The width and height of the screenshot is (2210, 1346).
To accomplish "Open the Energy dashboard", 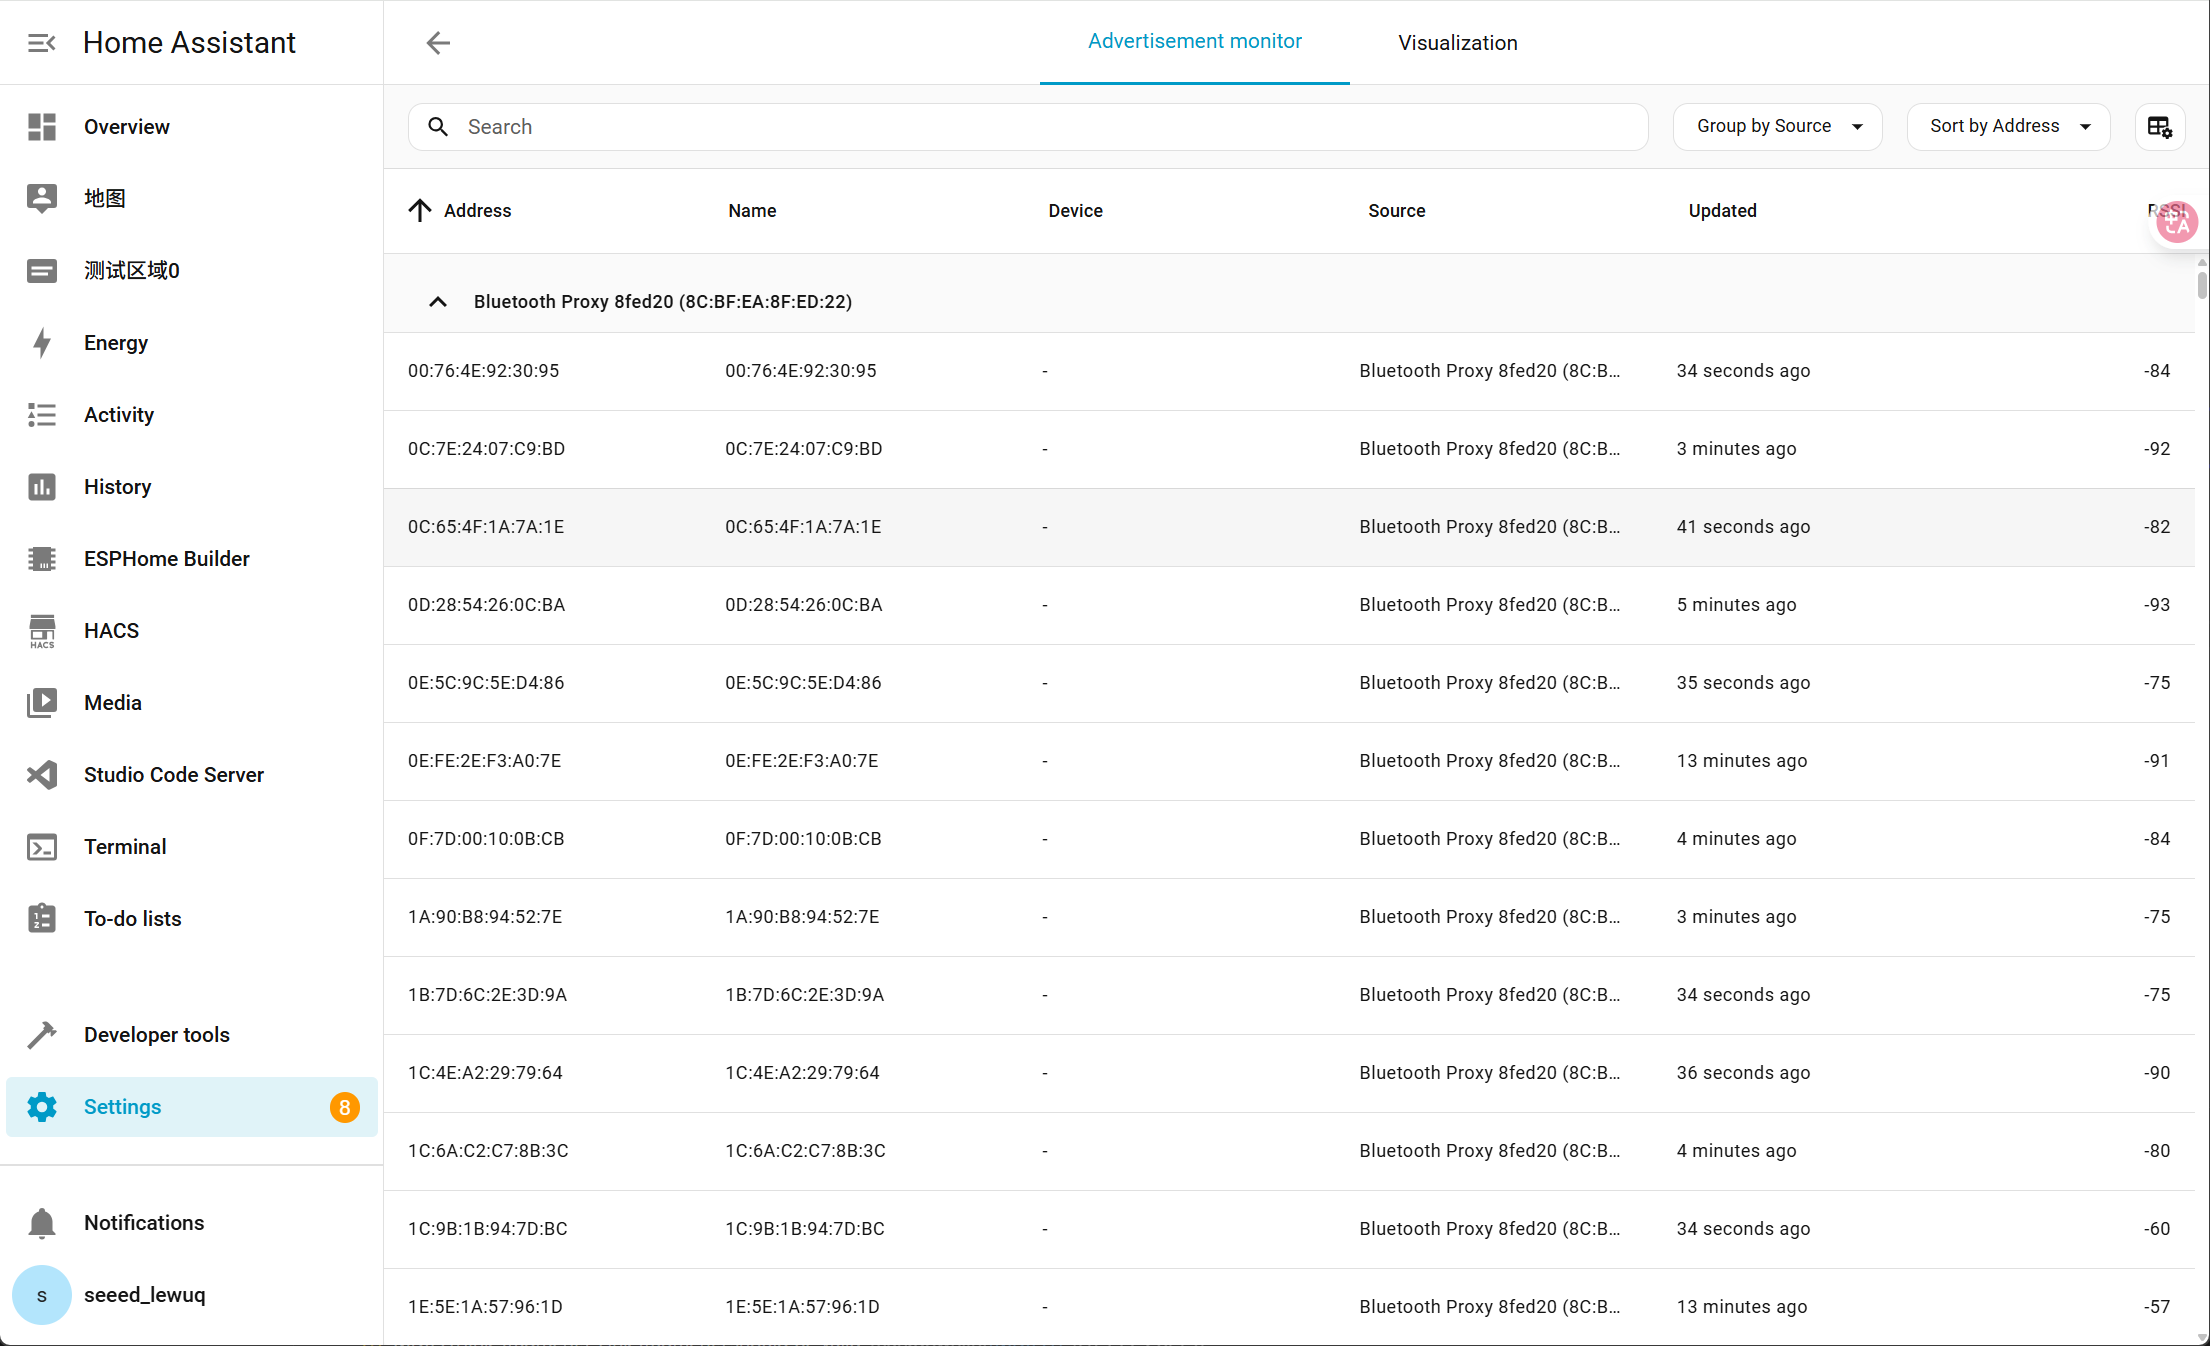I will pyautogui.click(x=115, y=343).
